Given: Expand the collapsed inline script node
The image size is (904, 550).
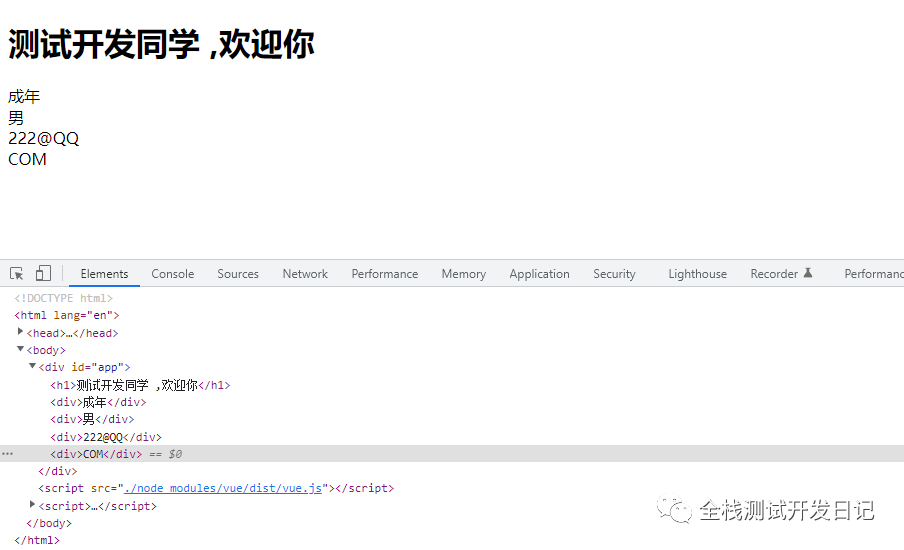Looking at the screenshot, I should [x=33, y=504].
